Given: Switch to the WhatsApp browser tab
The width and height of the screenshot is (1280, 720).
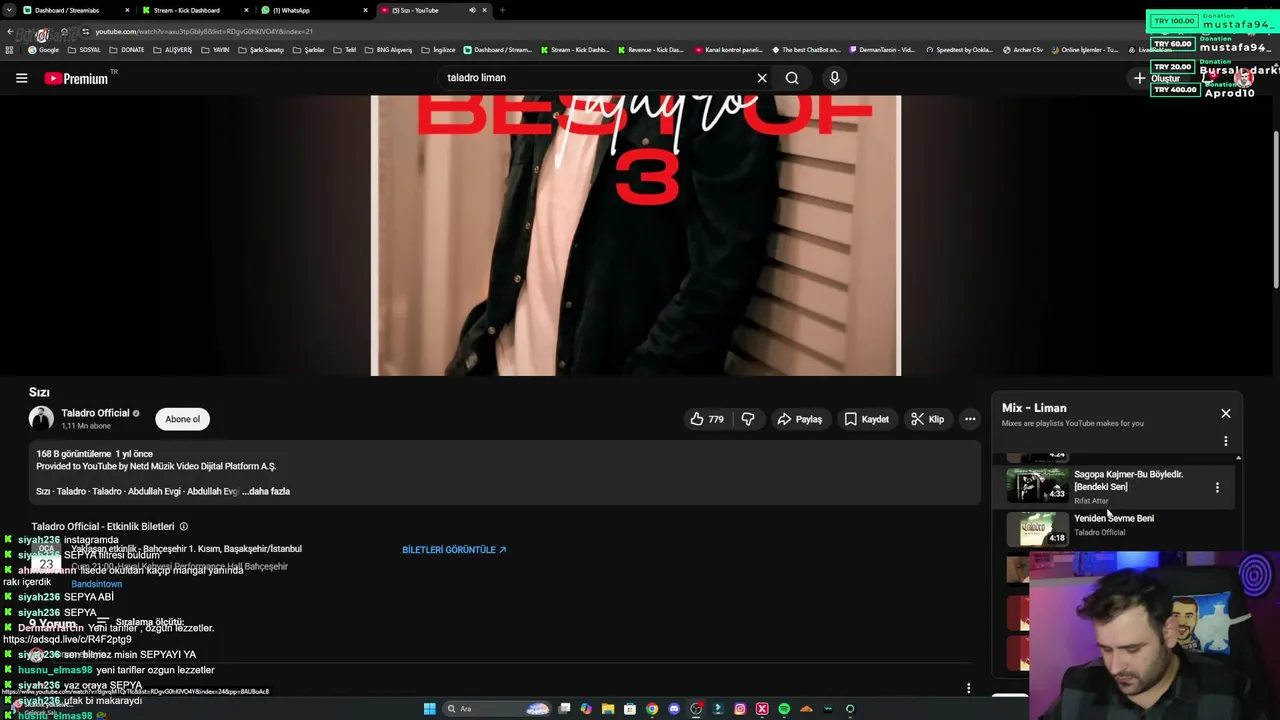Looking at the screenshot, I should pyautogui.click(x=314, y=10).
